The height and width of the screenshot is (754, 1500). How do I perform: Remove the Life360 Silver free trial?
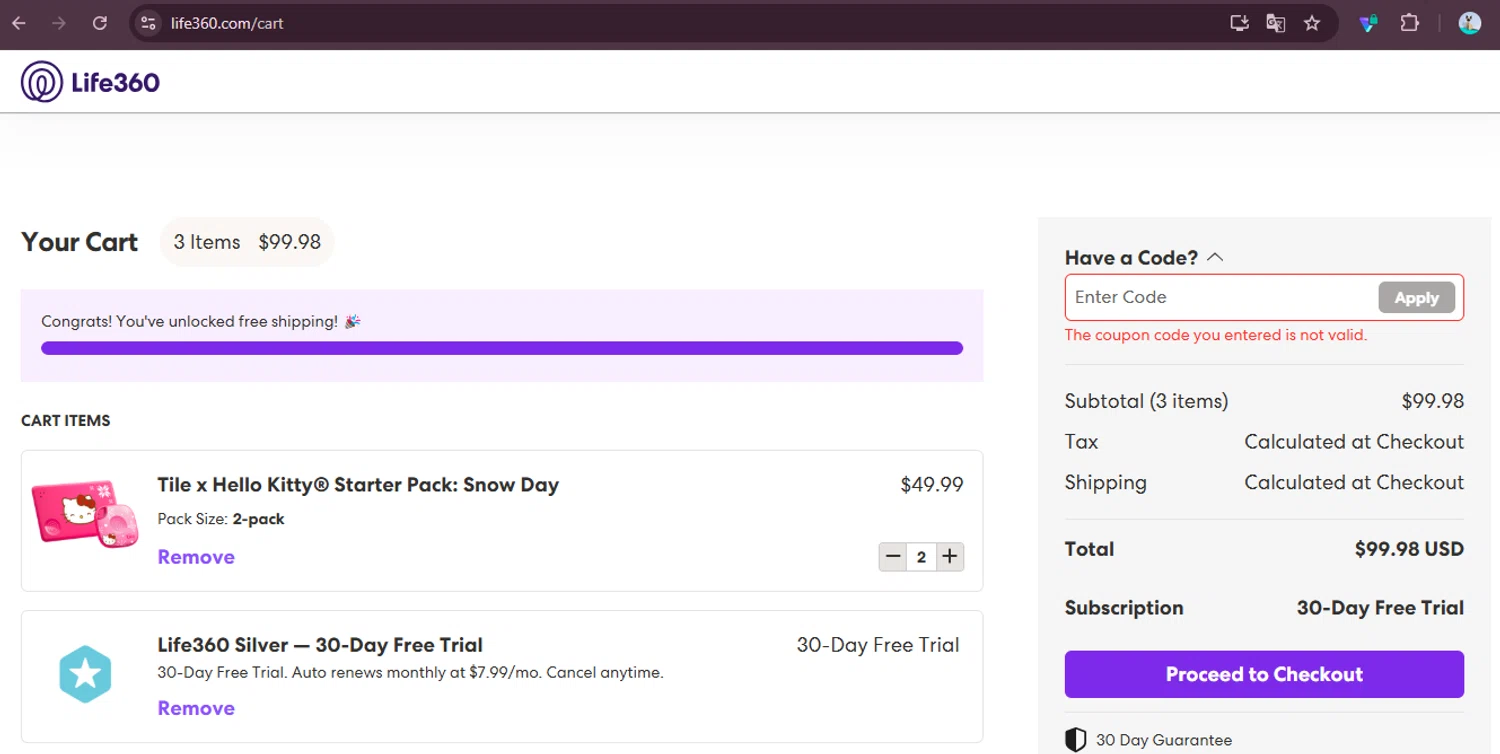[x=196, y=708]
